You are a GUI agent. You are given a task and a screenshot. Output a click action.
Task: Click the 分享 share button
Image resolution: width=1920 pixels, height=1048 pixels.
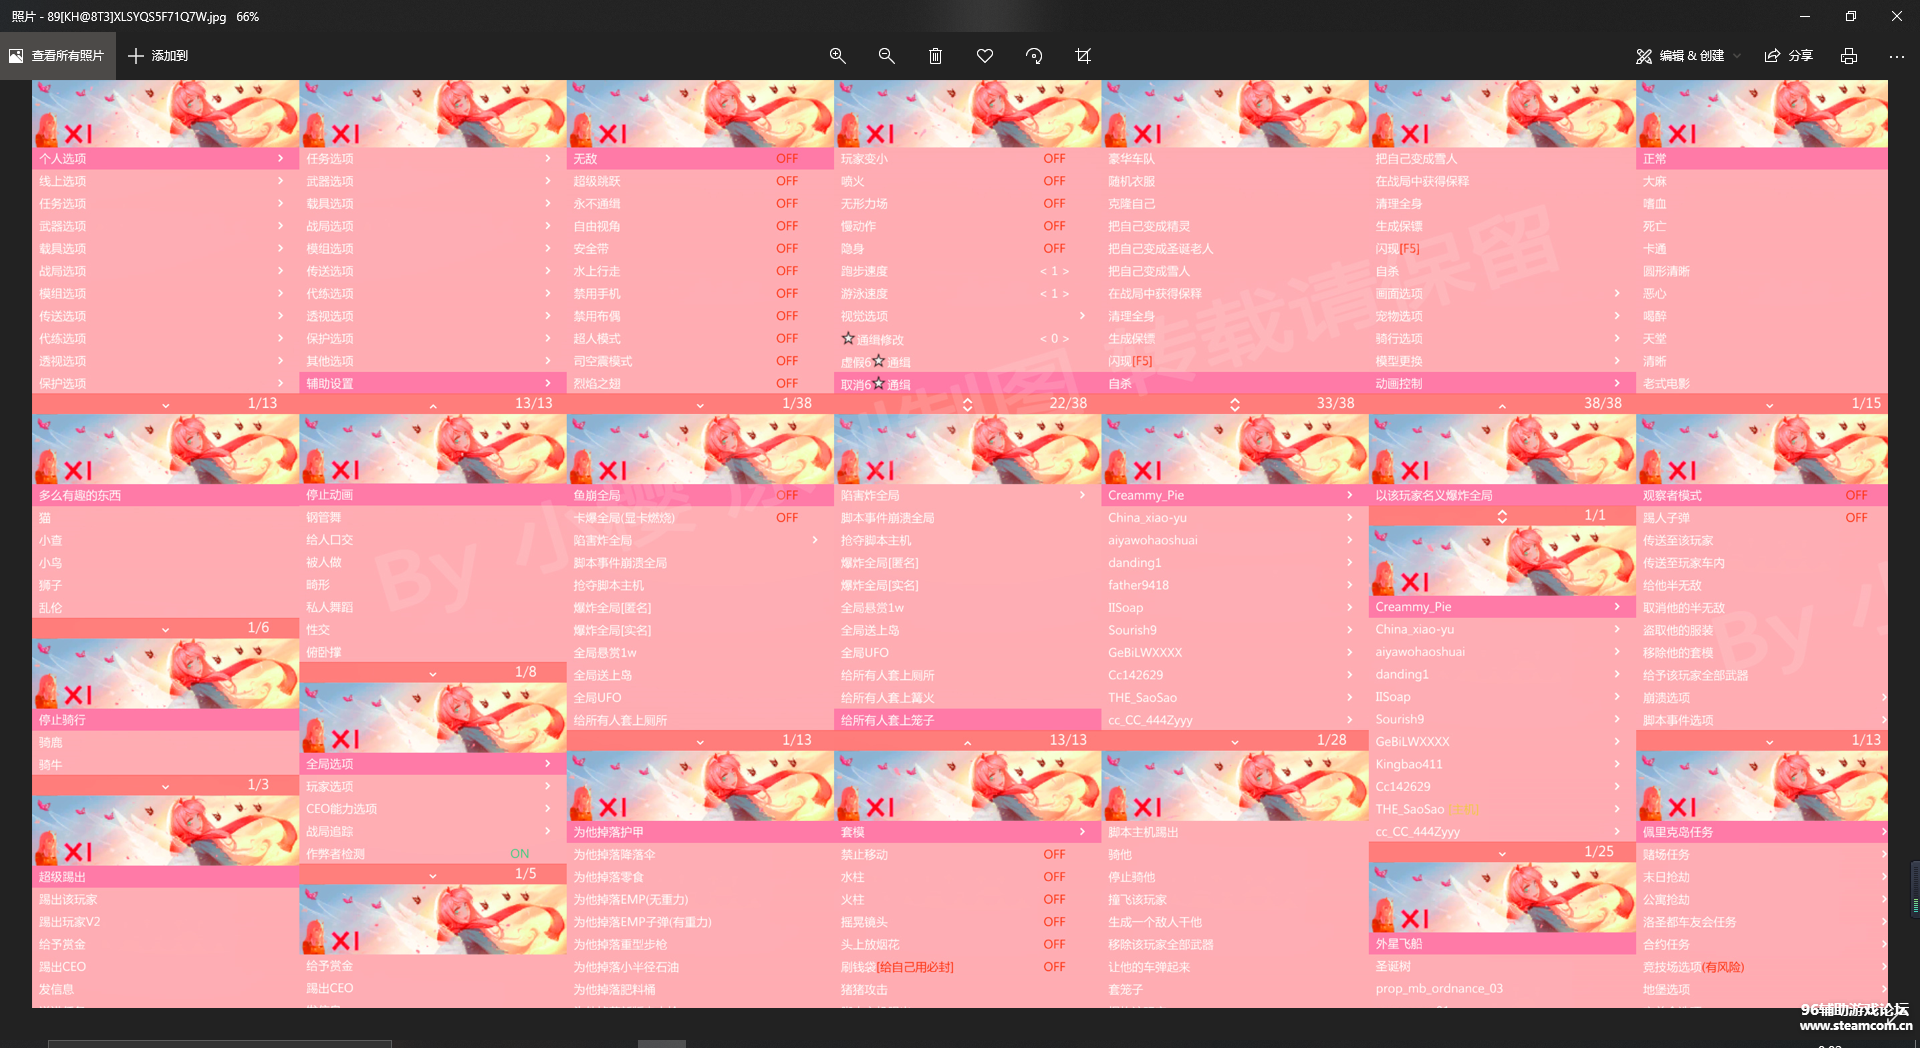point(1789,56)
